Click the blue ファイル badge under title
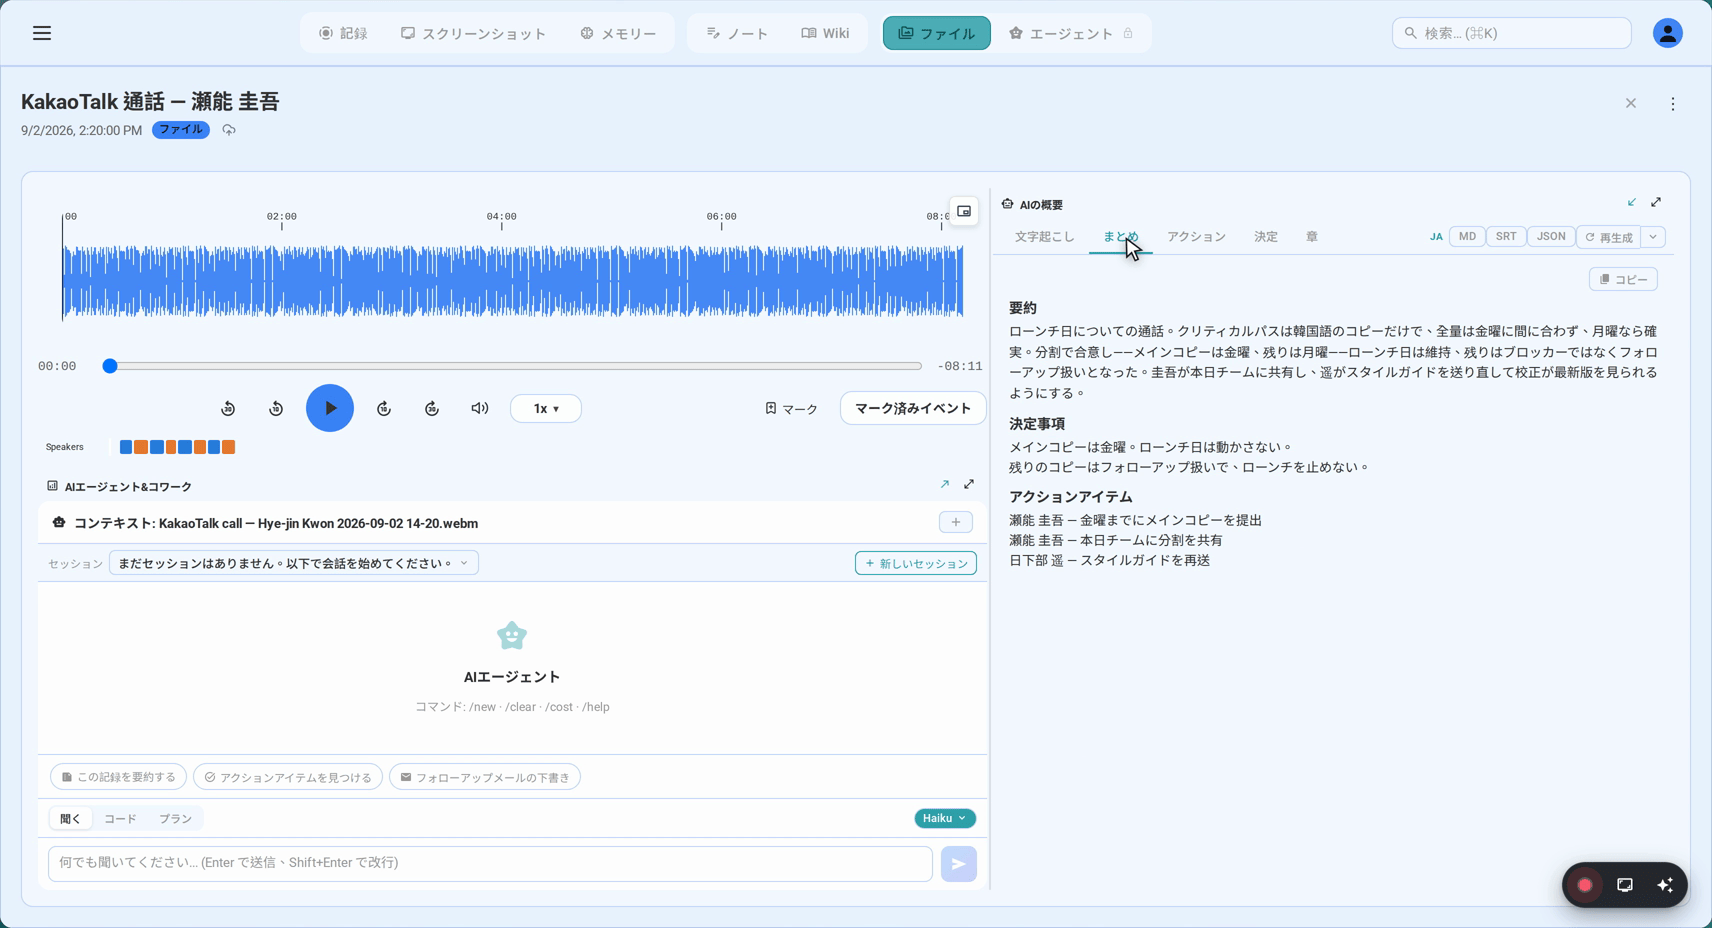 [x=181, y=130]
